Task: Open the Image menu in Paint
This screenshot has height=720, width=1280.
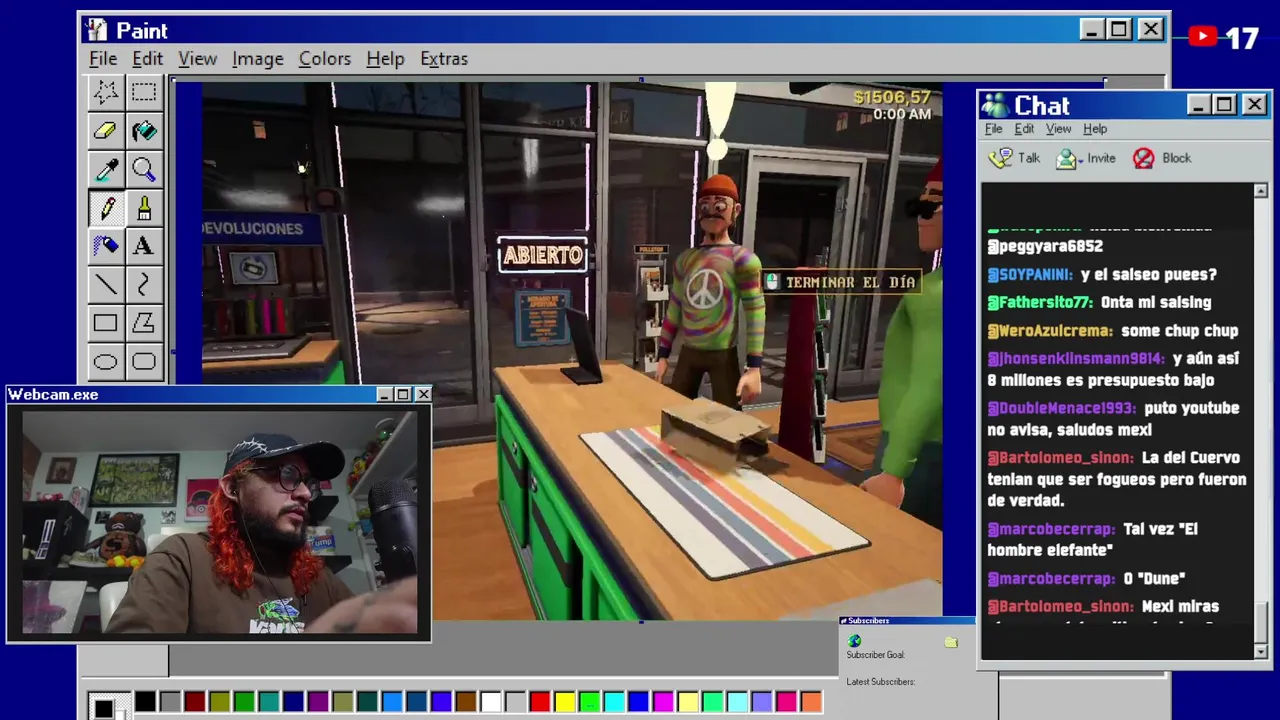Action: [x=258, y=59]
